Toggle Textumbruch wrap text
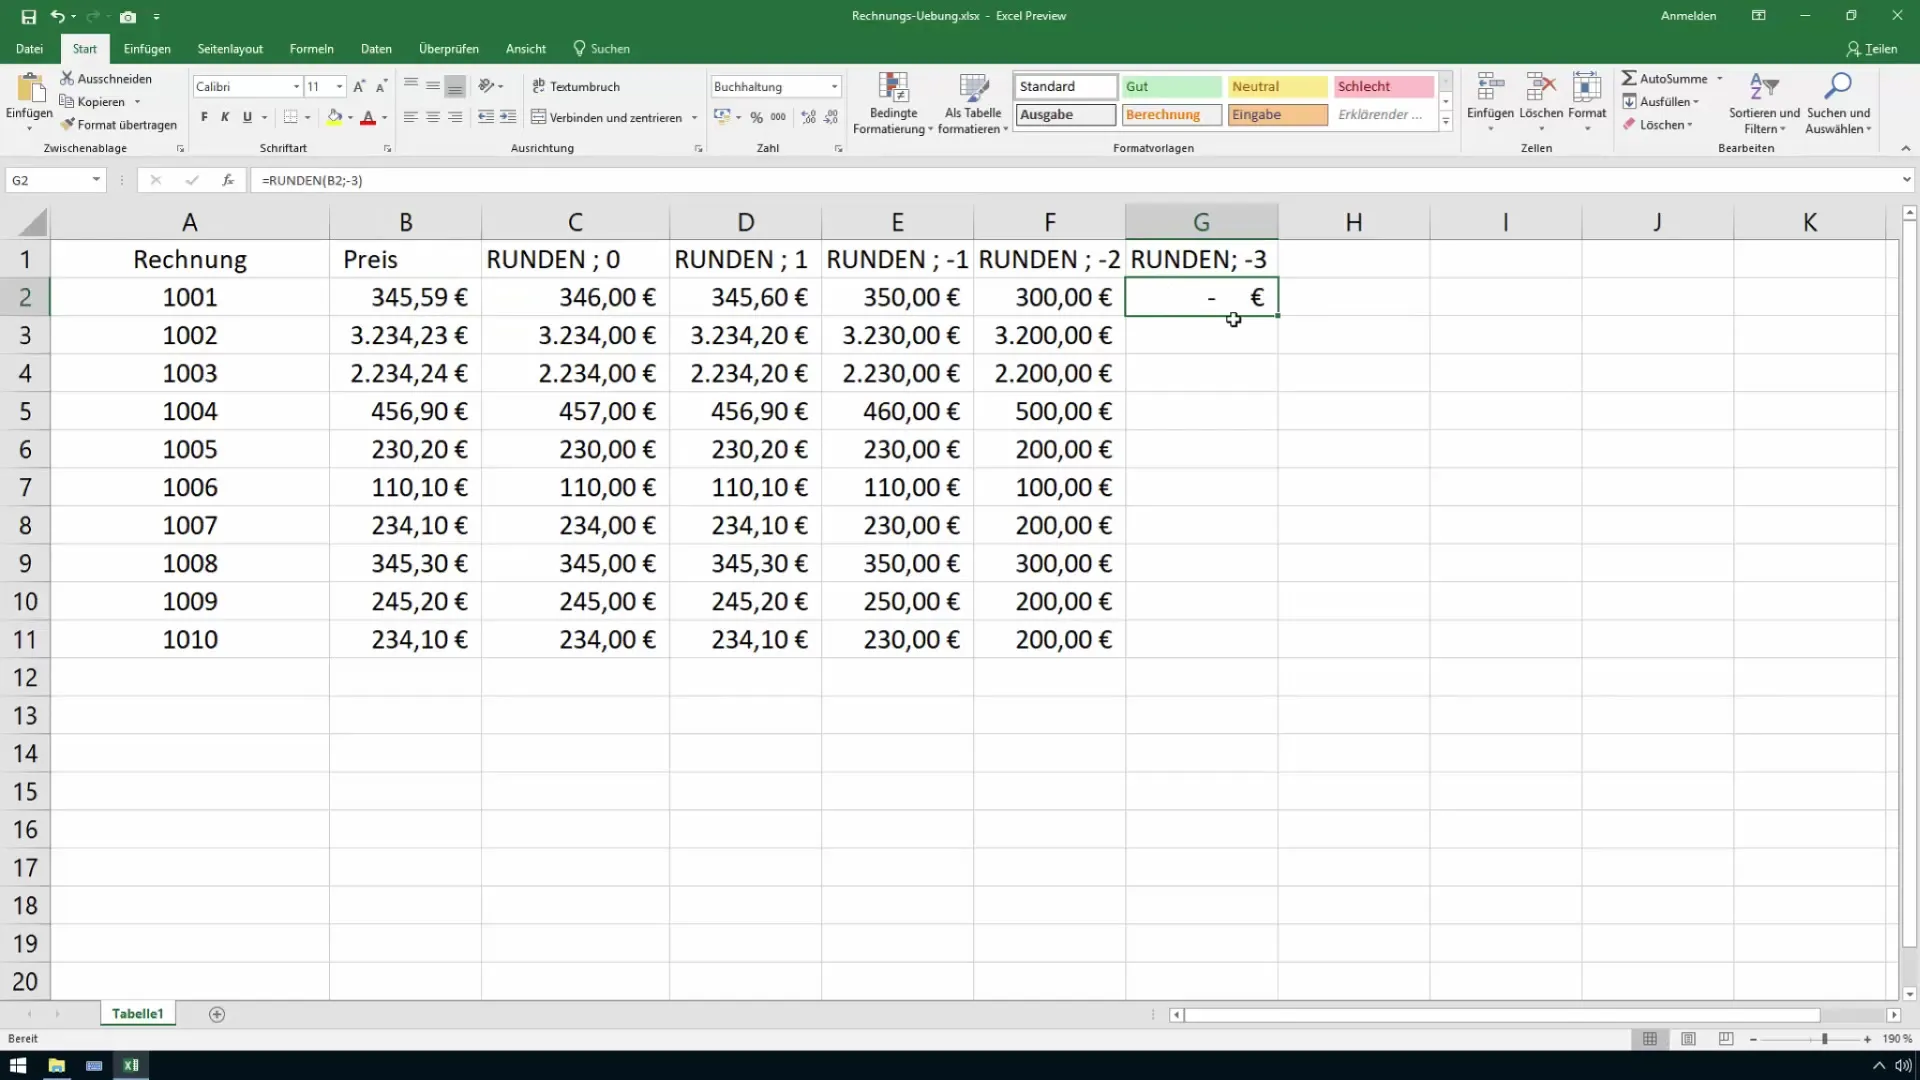This screenshot has width=1920, height=1080. [576, 86]
